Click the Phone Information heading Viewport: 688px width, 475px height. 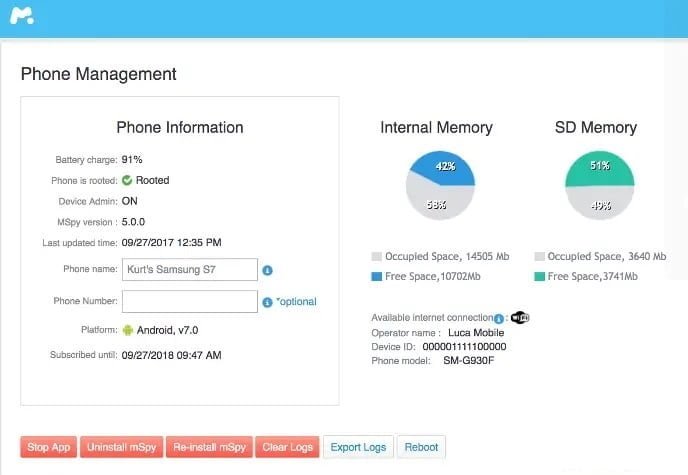[180, 128]
